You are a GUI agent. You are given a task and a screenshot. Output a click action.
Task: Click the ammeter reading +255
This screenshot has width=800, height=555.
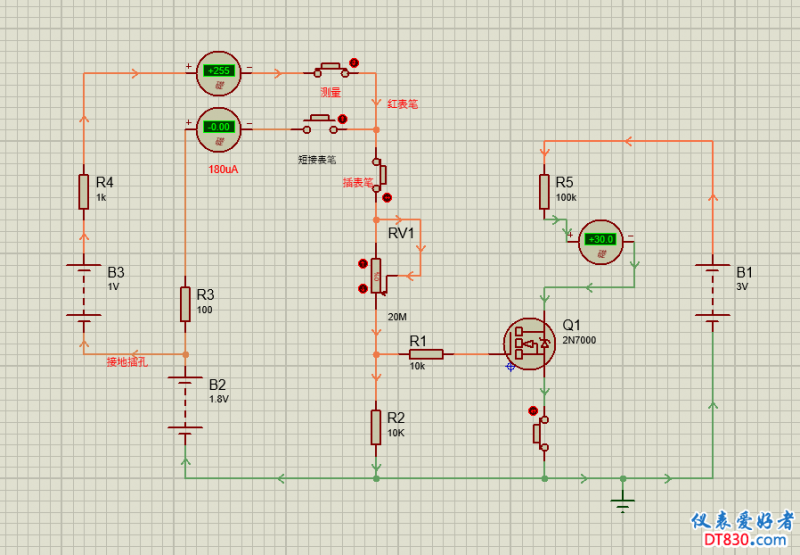tap(218, 71)
